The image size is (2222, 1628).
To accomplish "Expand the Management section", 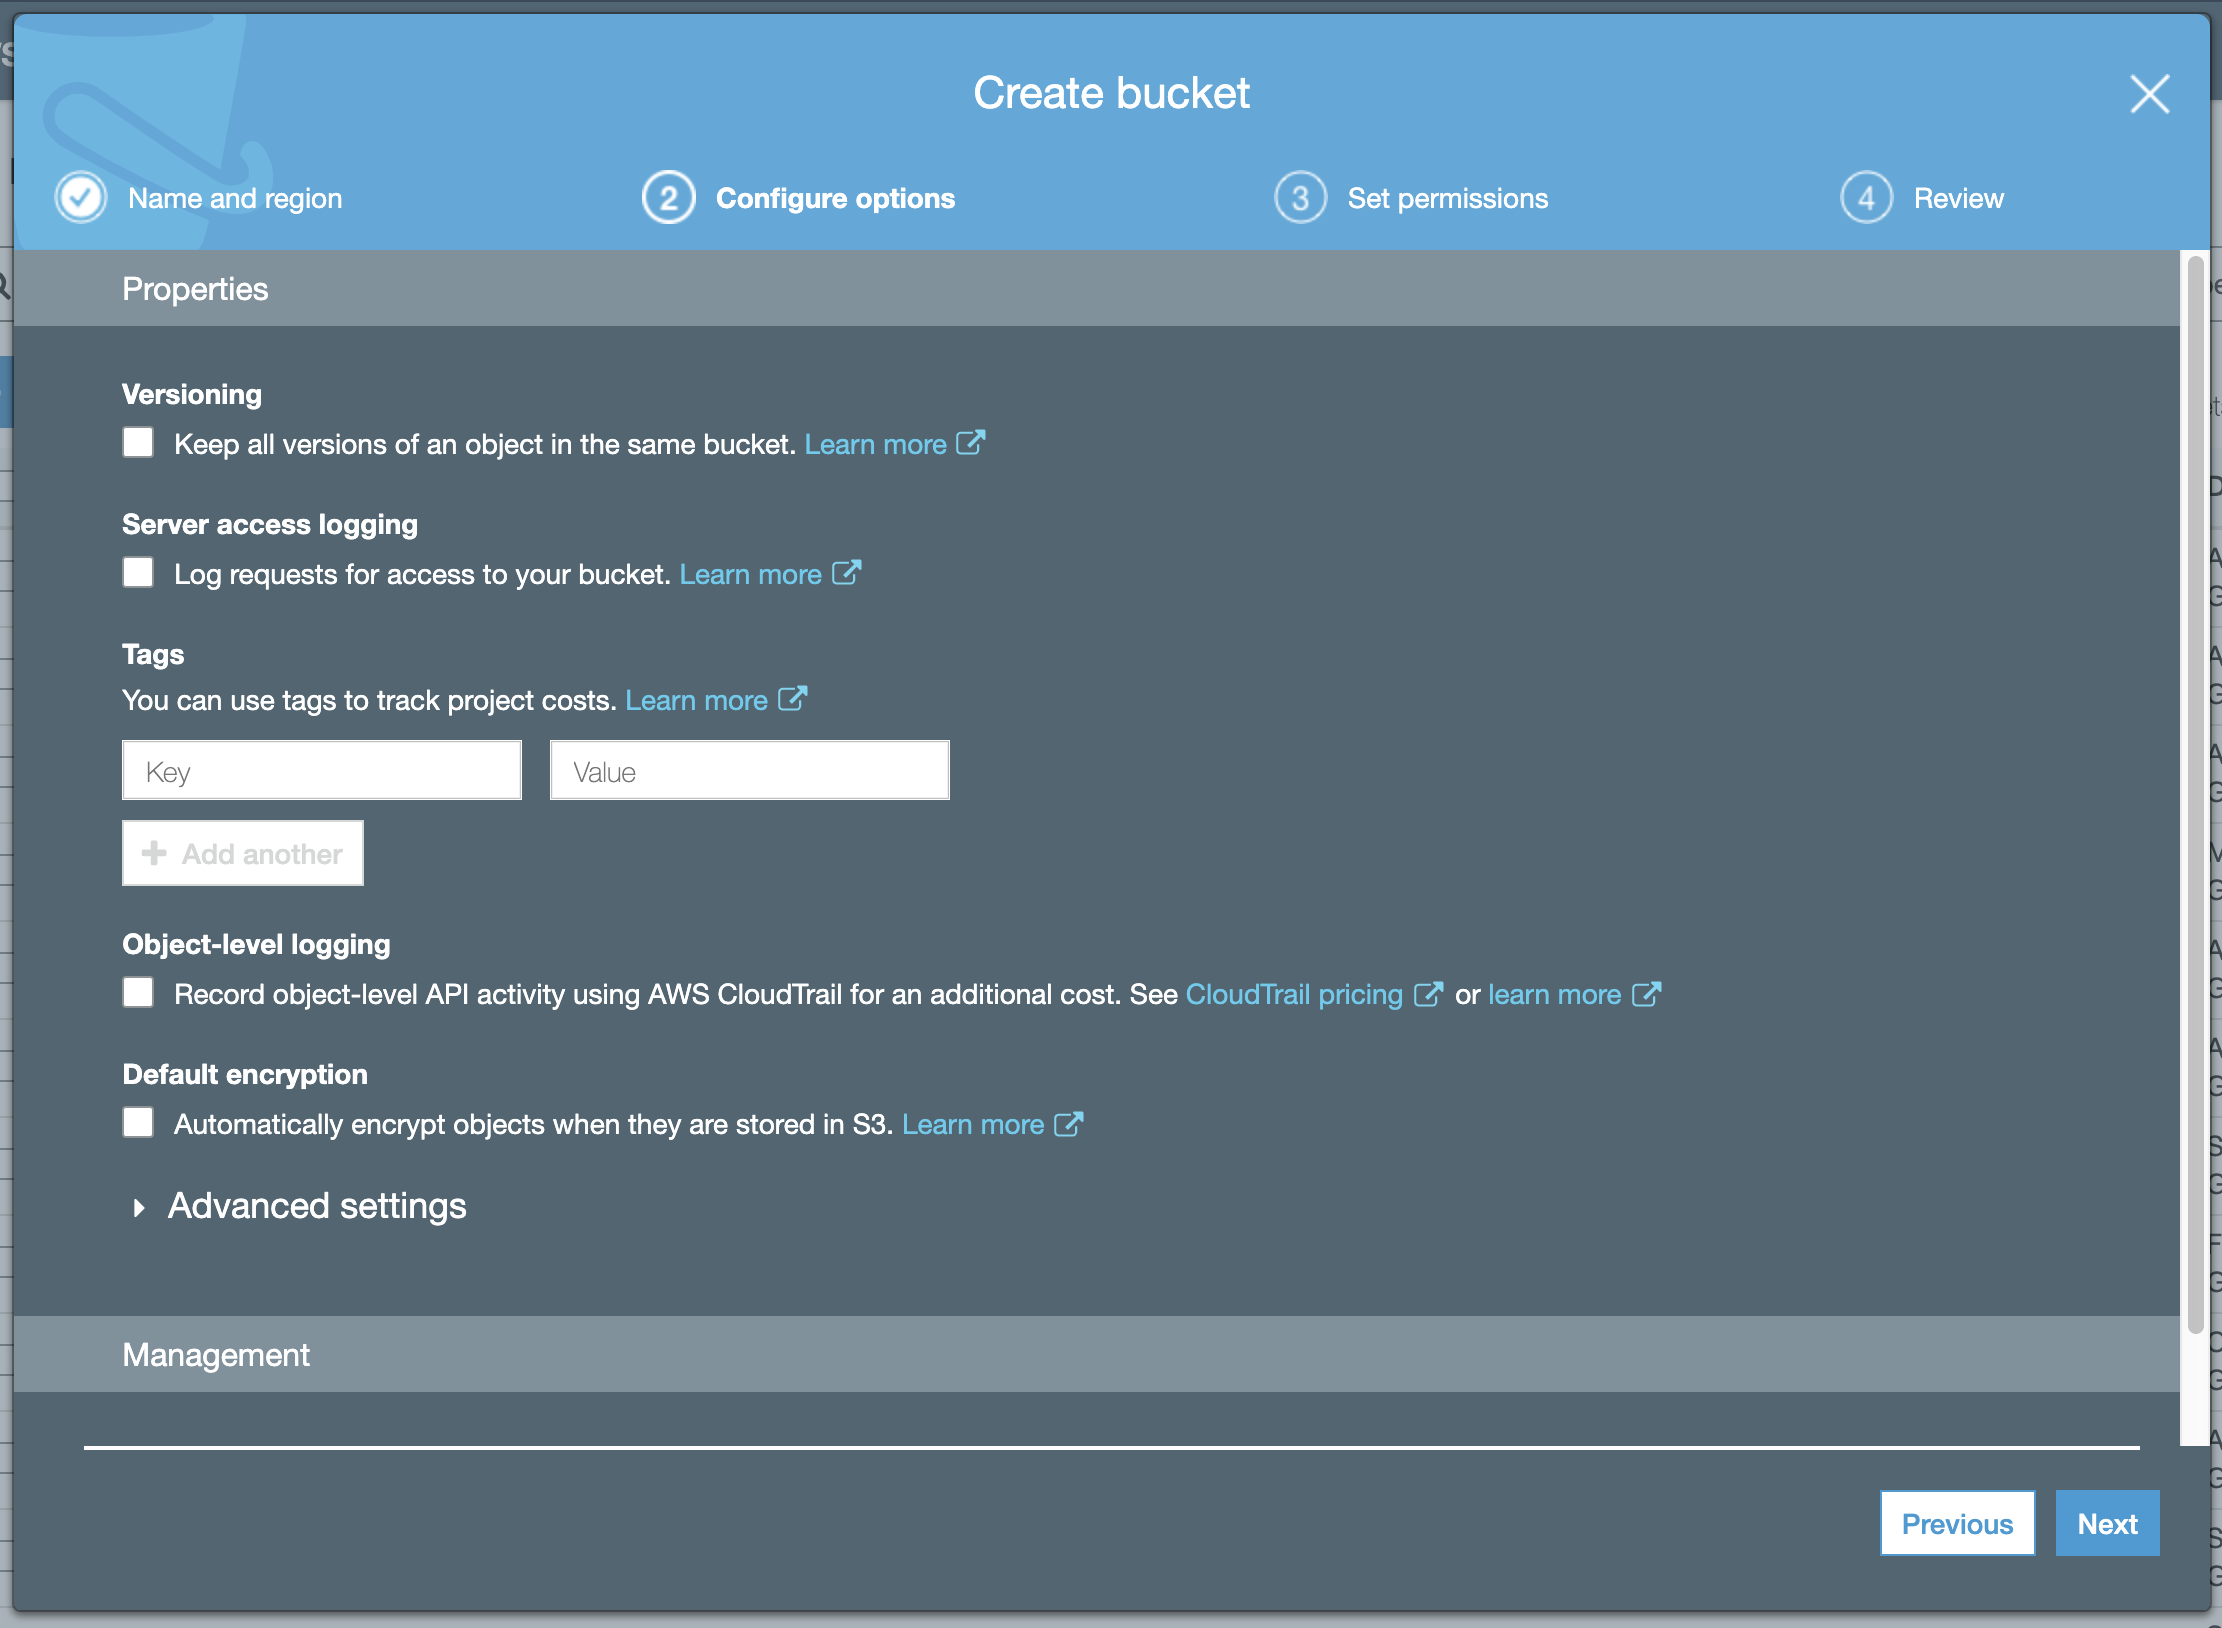I will pyautogui.click(x=216, y=1355).
